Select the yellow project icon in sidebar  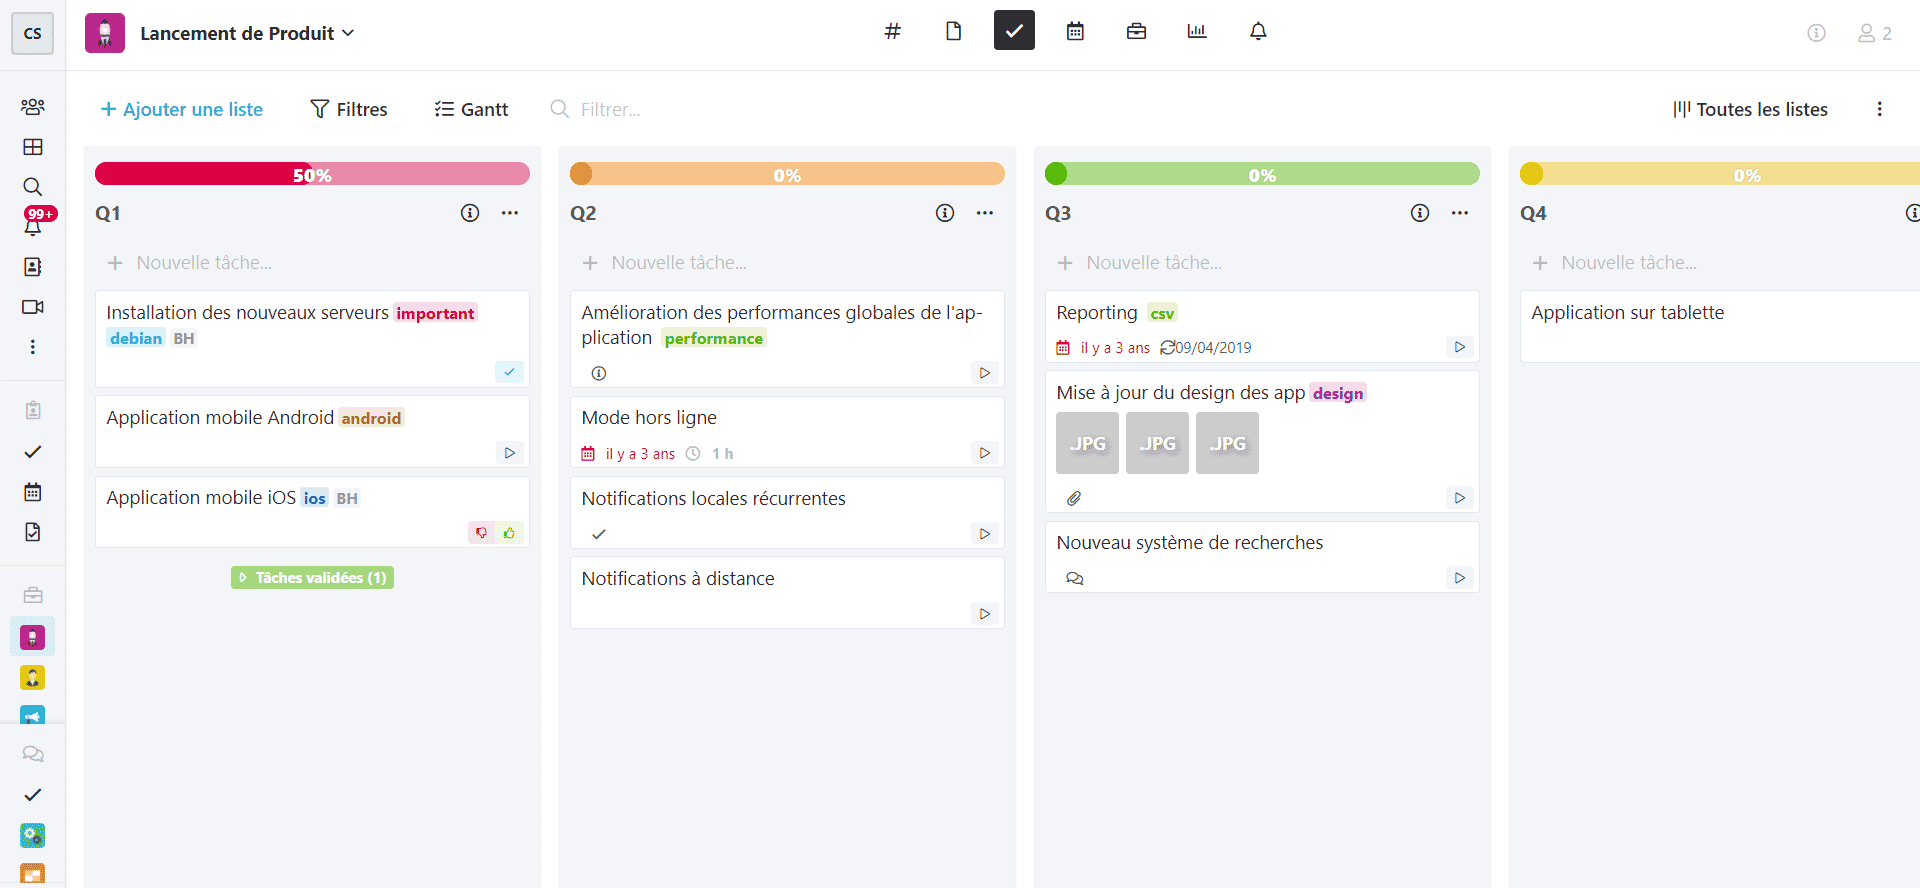tap(32, 678)
